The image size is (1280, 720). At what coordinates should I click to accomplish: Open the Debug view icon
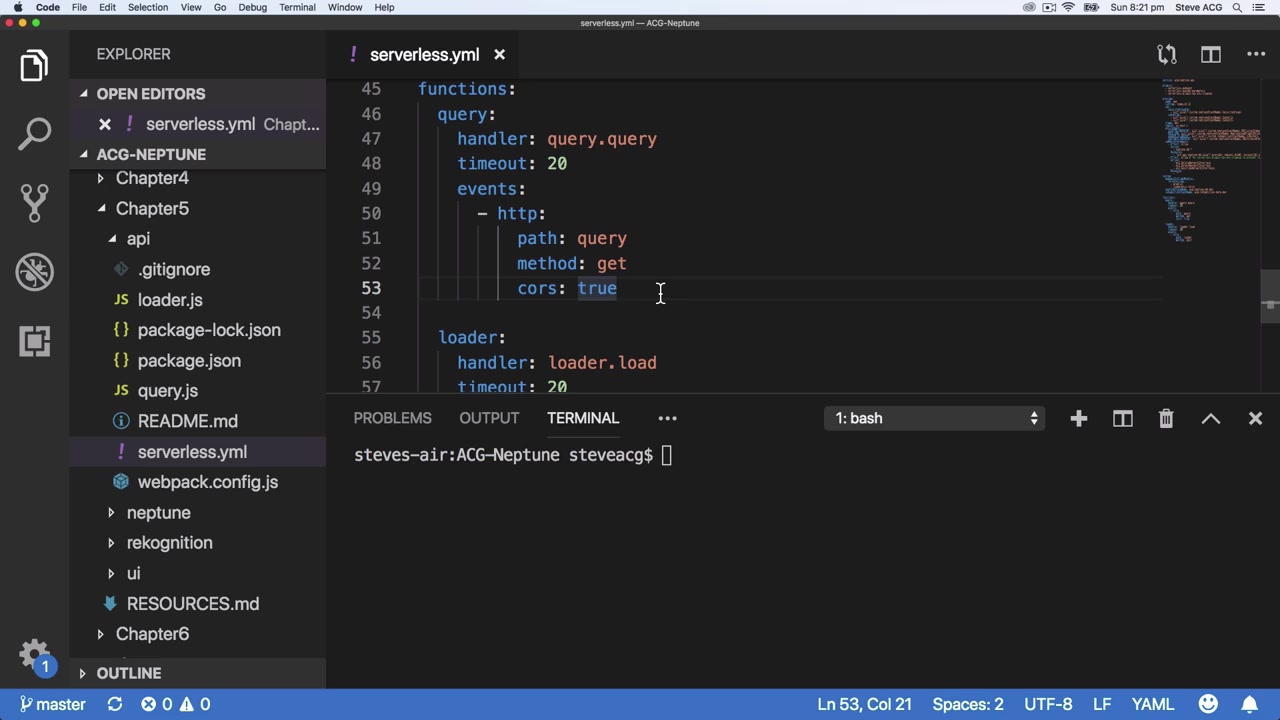34,272
